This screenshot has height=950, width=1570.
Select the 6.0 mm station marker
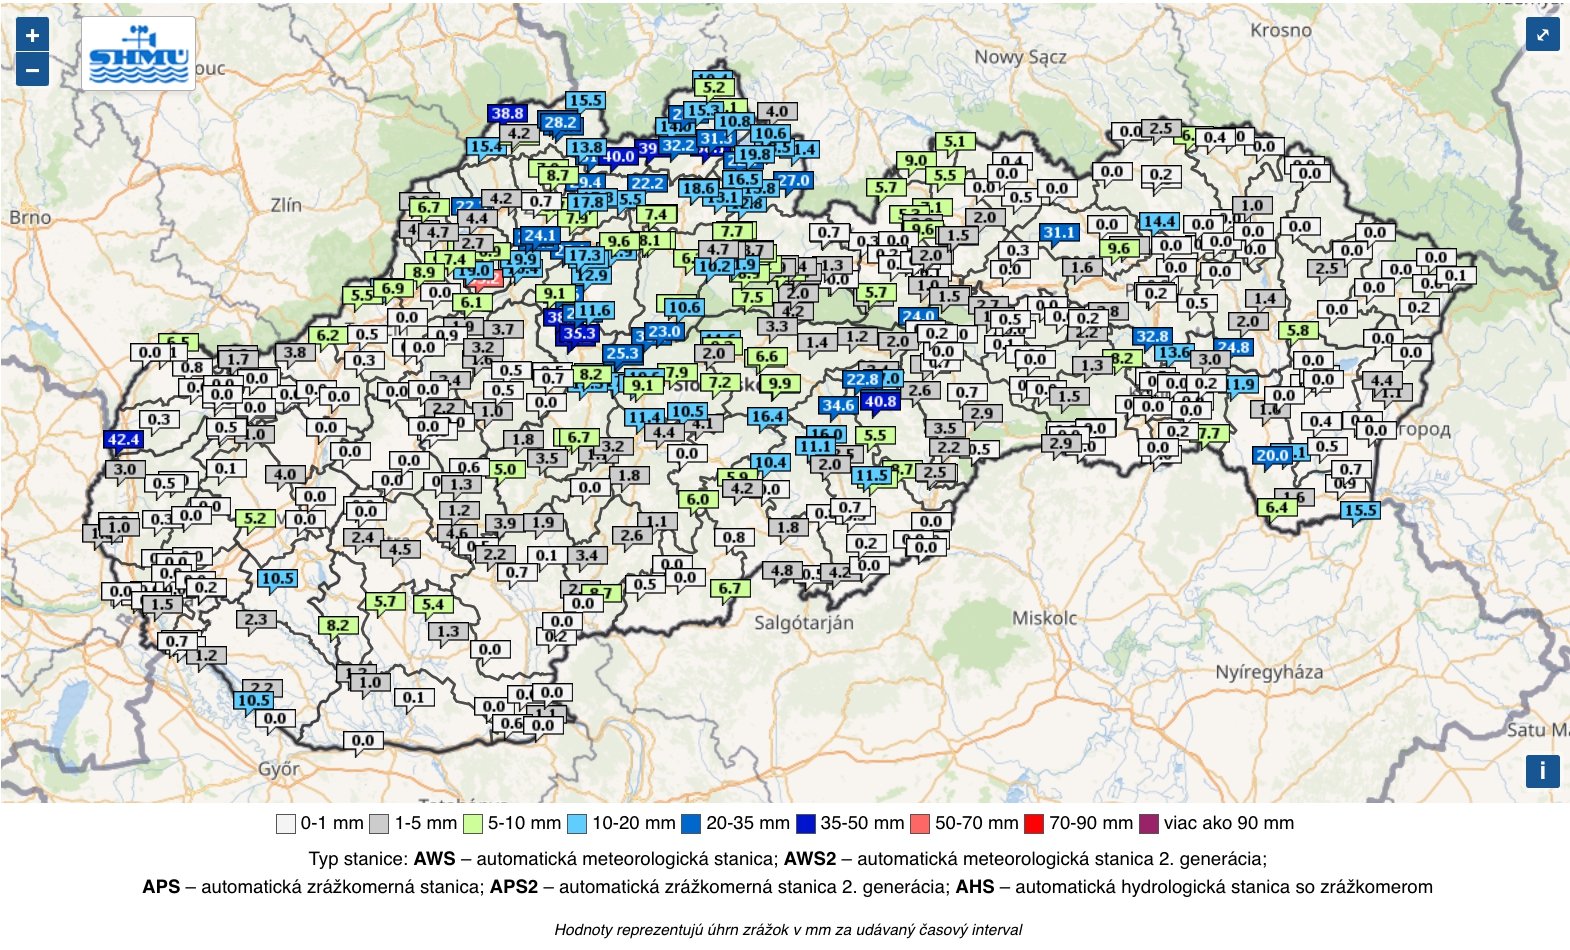pyautogui.click(x=698, y=499)
